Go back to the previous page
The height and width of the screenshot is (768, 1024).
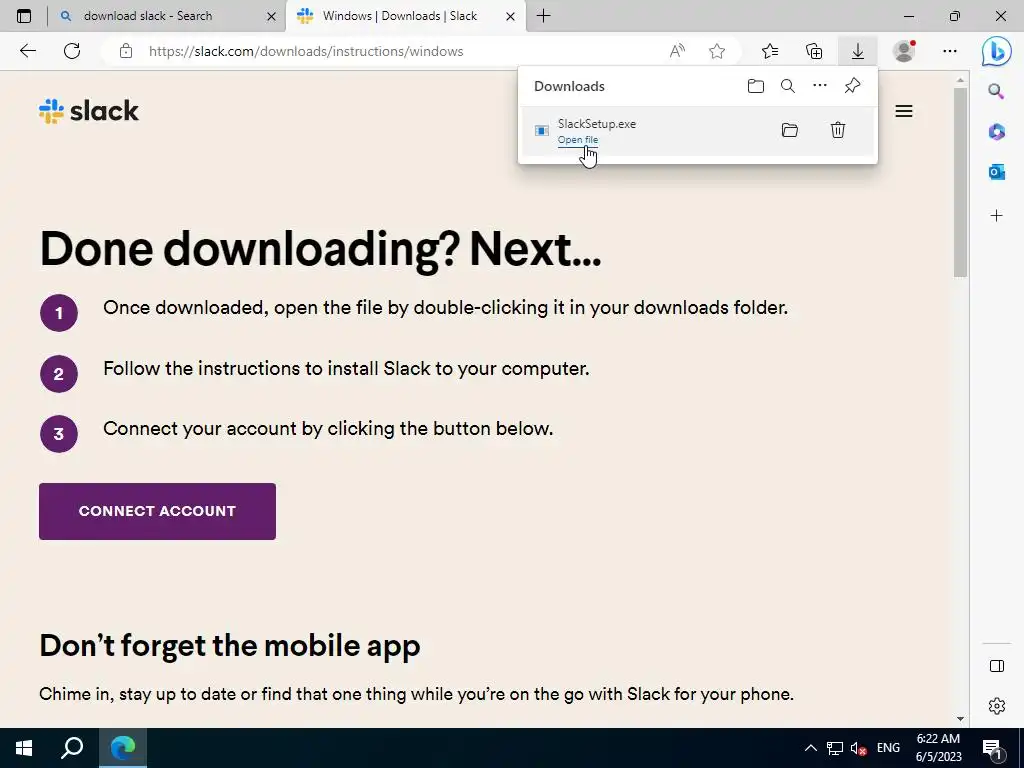pyautogui.click(x=27, y=51)
